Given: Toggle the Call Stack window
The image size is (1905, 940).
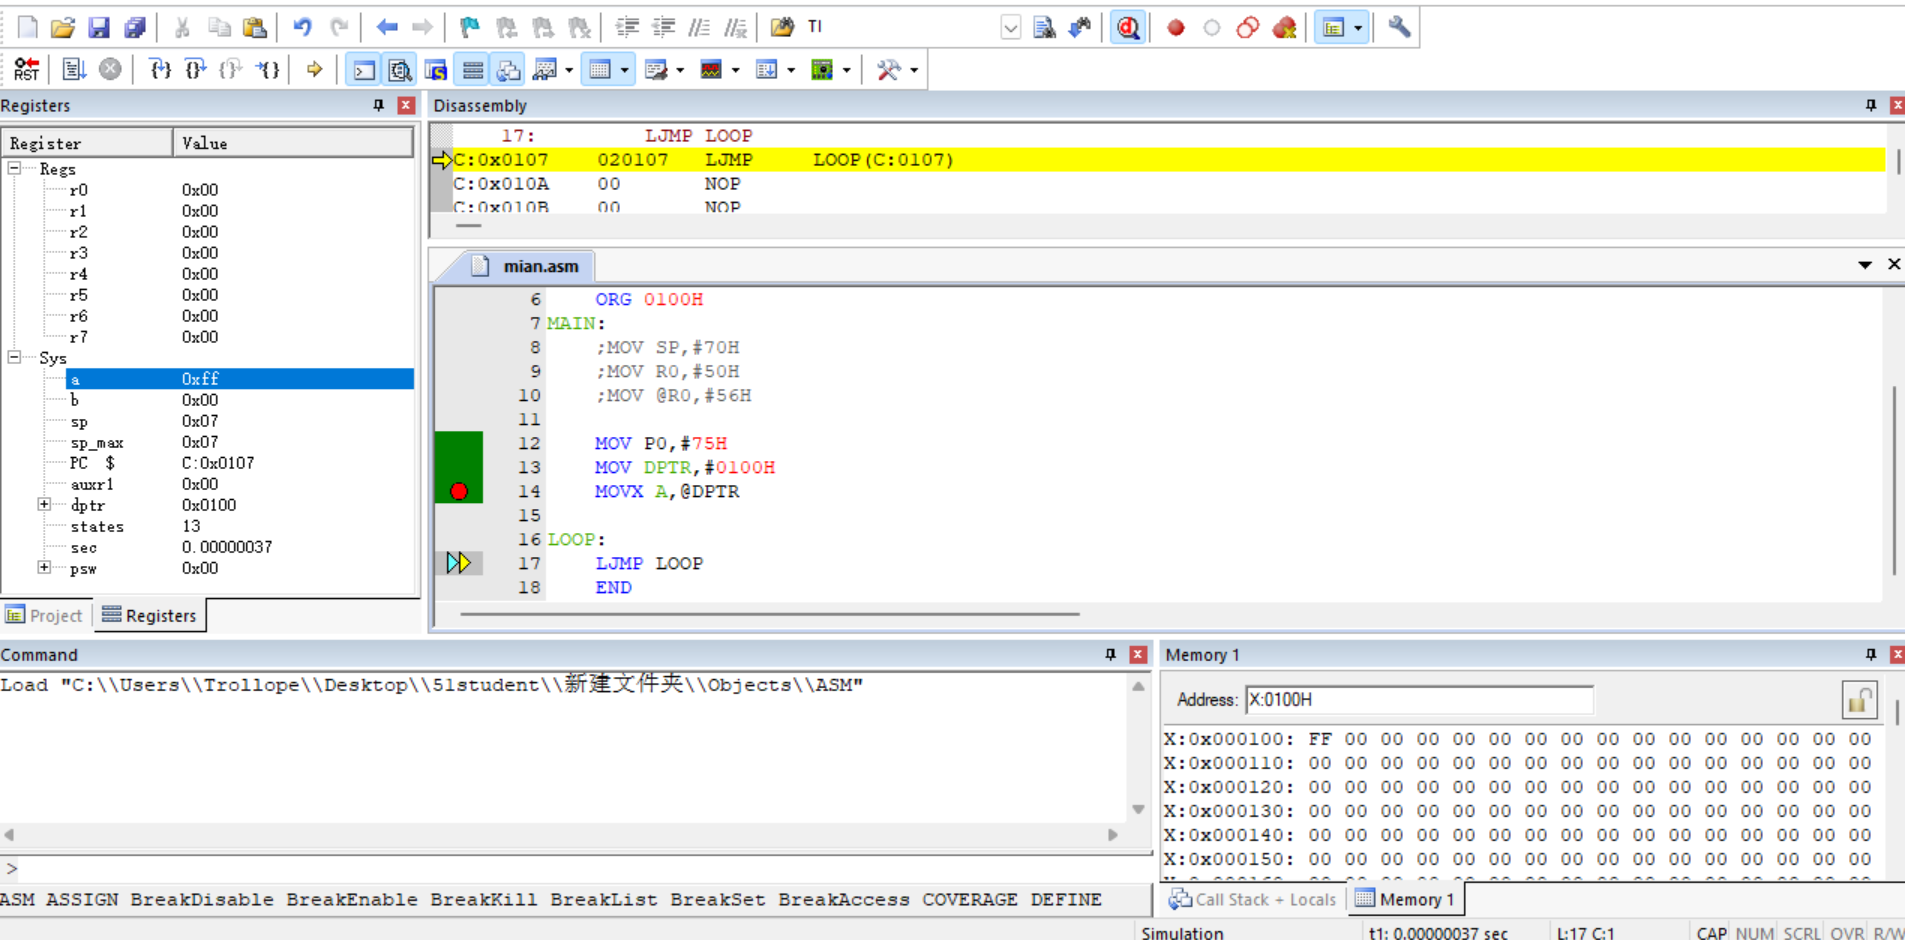Looking at the screenshot, I should coord(509,69).
